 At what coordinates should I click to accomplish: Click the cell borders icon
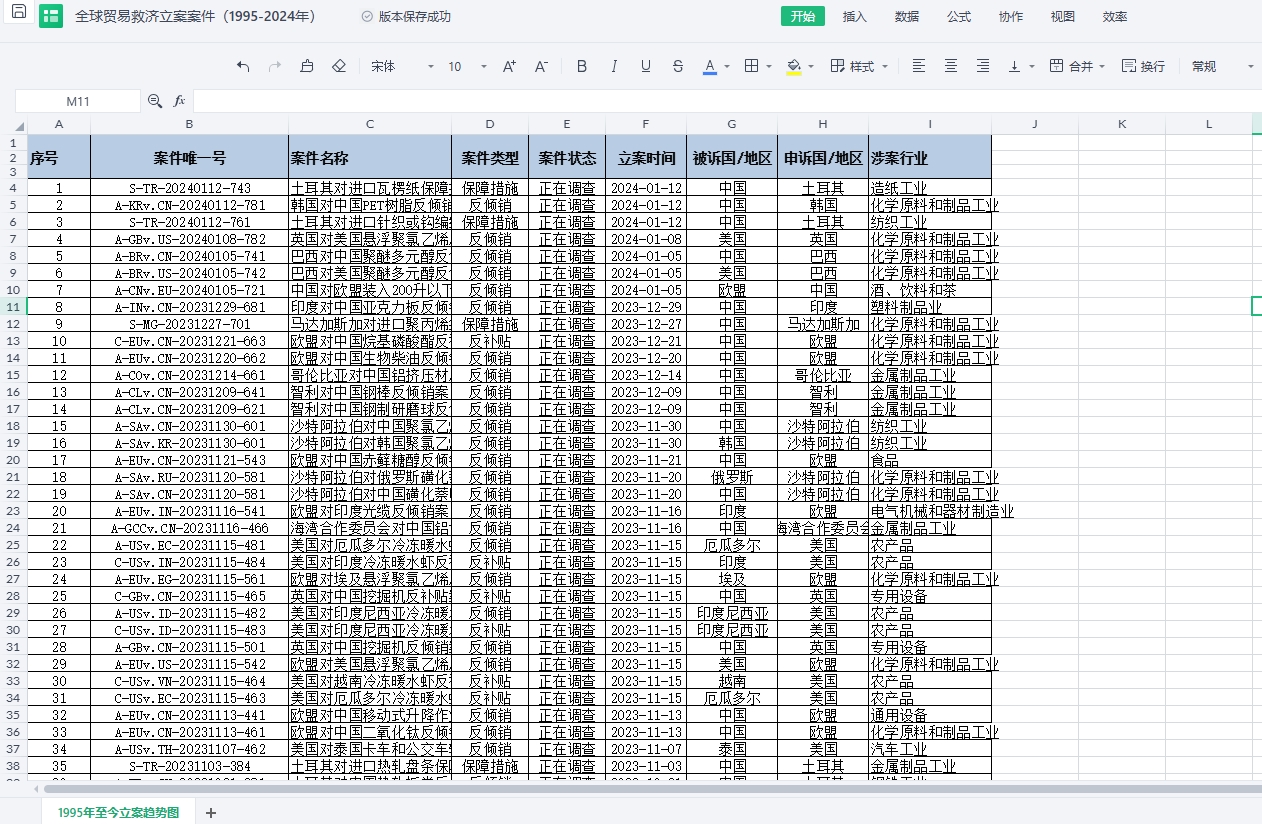[752, 66]
